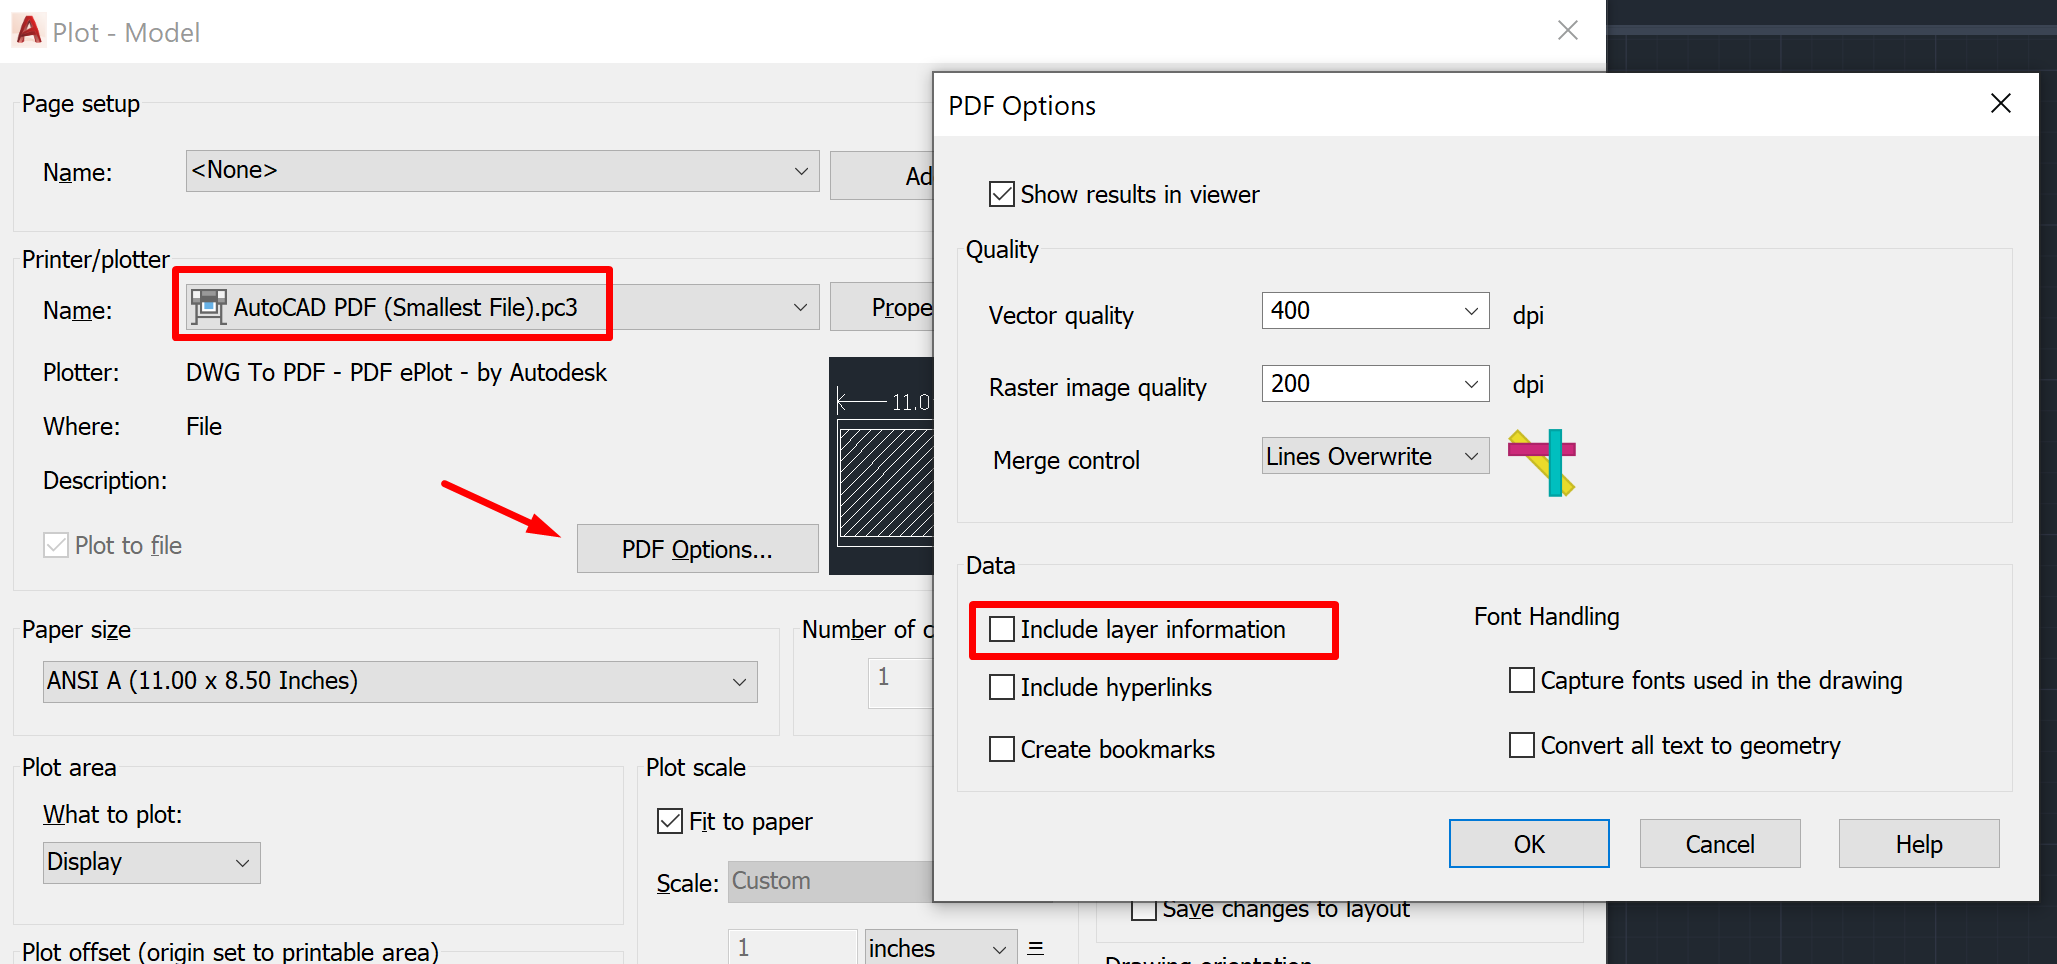
Task: Uncheck Show results in viewer
Action: pyautogui.click(x=1001, y=193)
